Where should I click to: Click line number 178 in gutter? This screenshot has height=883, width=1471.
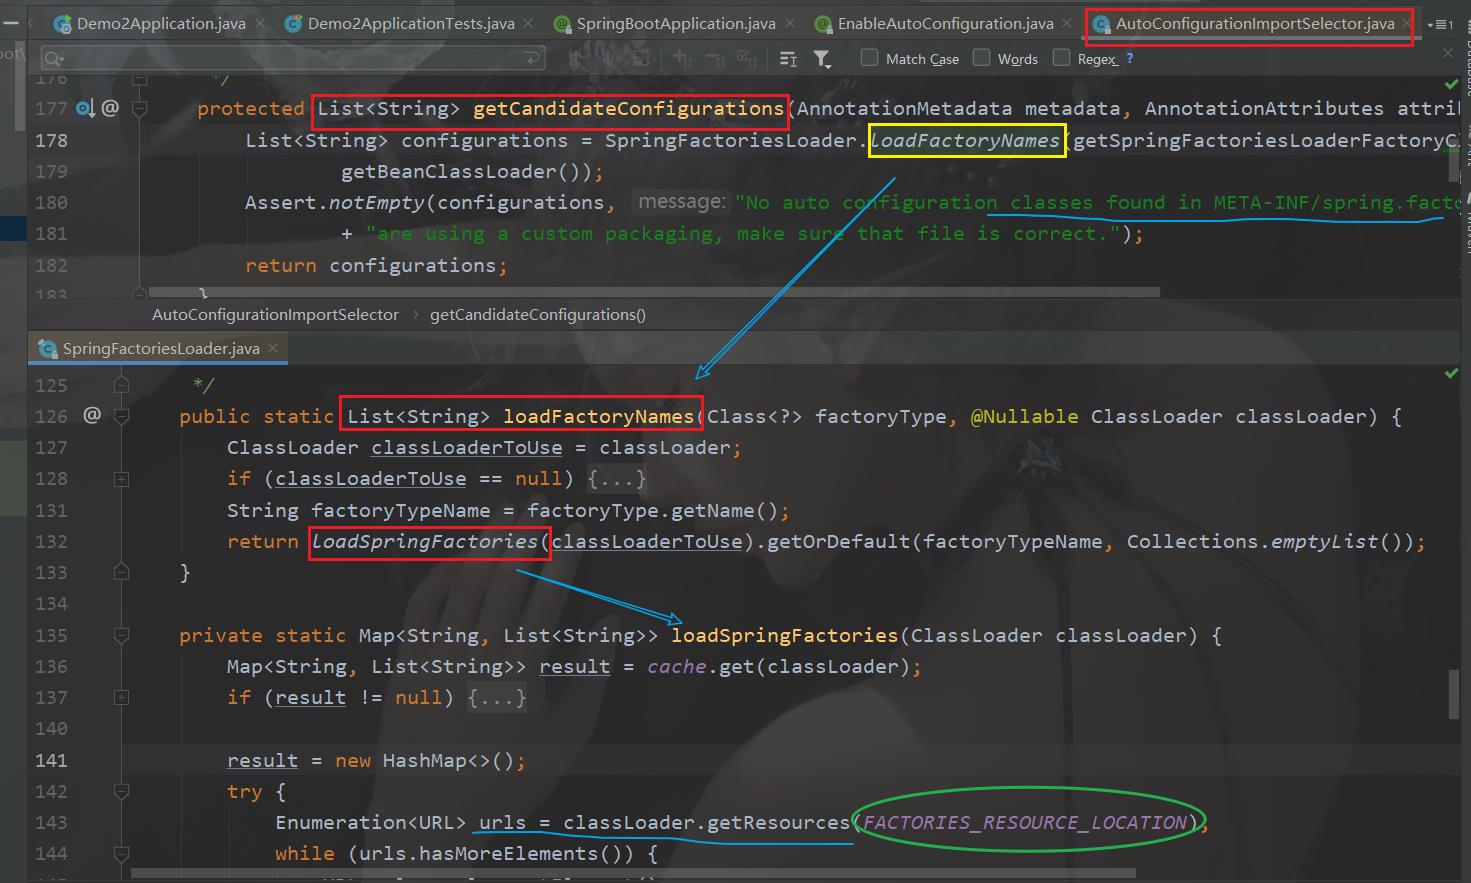coord(51,140)
